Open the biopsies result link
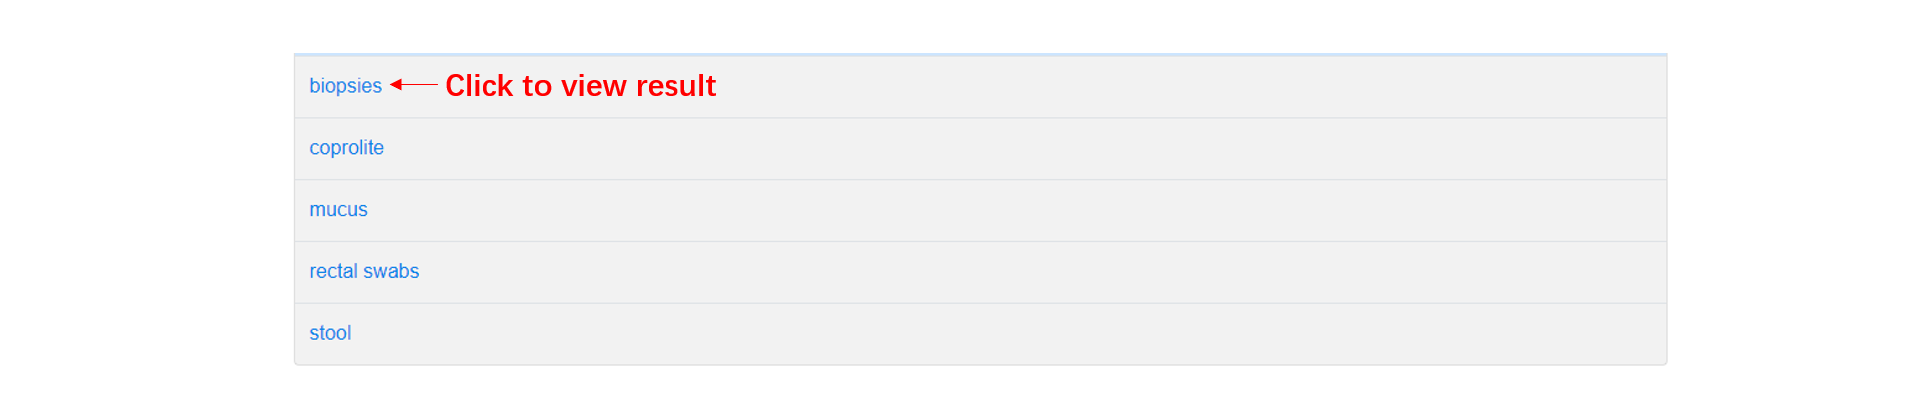This screenshot has width=1920, height=417. [345, 86]
